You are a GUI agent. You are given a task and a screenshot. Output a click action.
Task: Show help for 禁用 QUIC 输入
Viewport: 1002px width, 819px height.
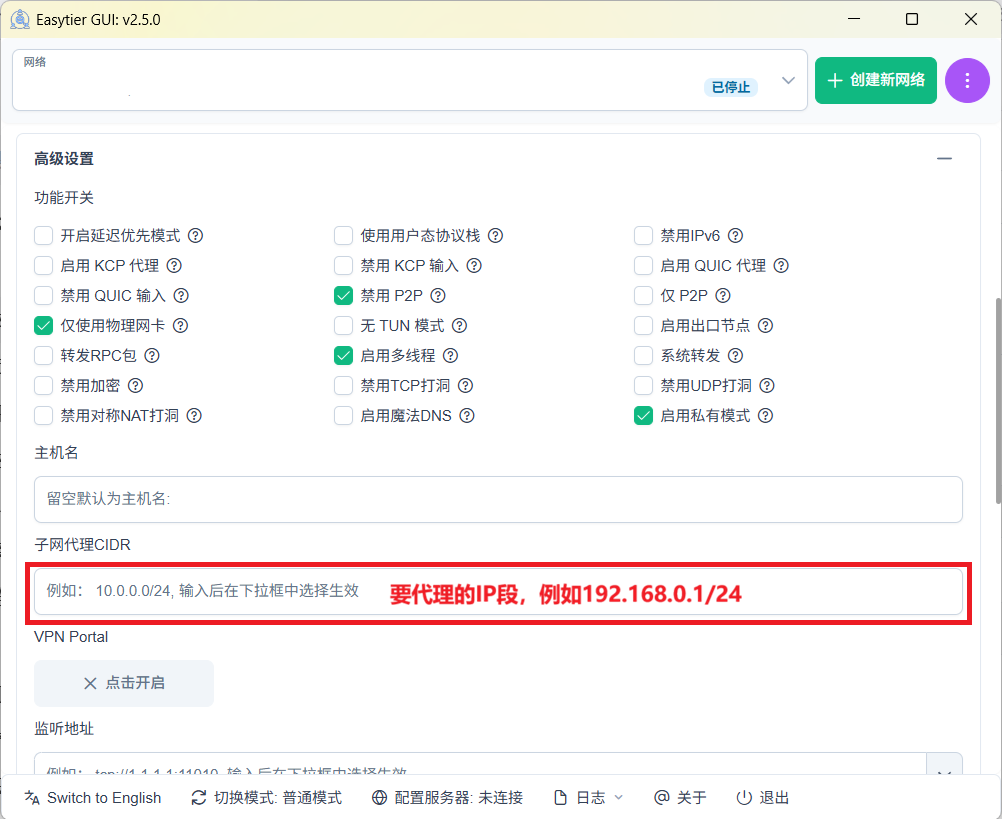(181, 296)
